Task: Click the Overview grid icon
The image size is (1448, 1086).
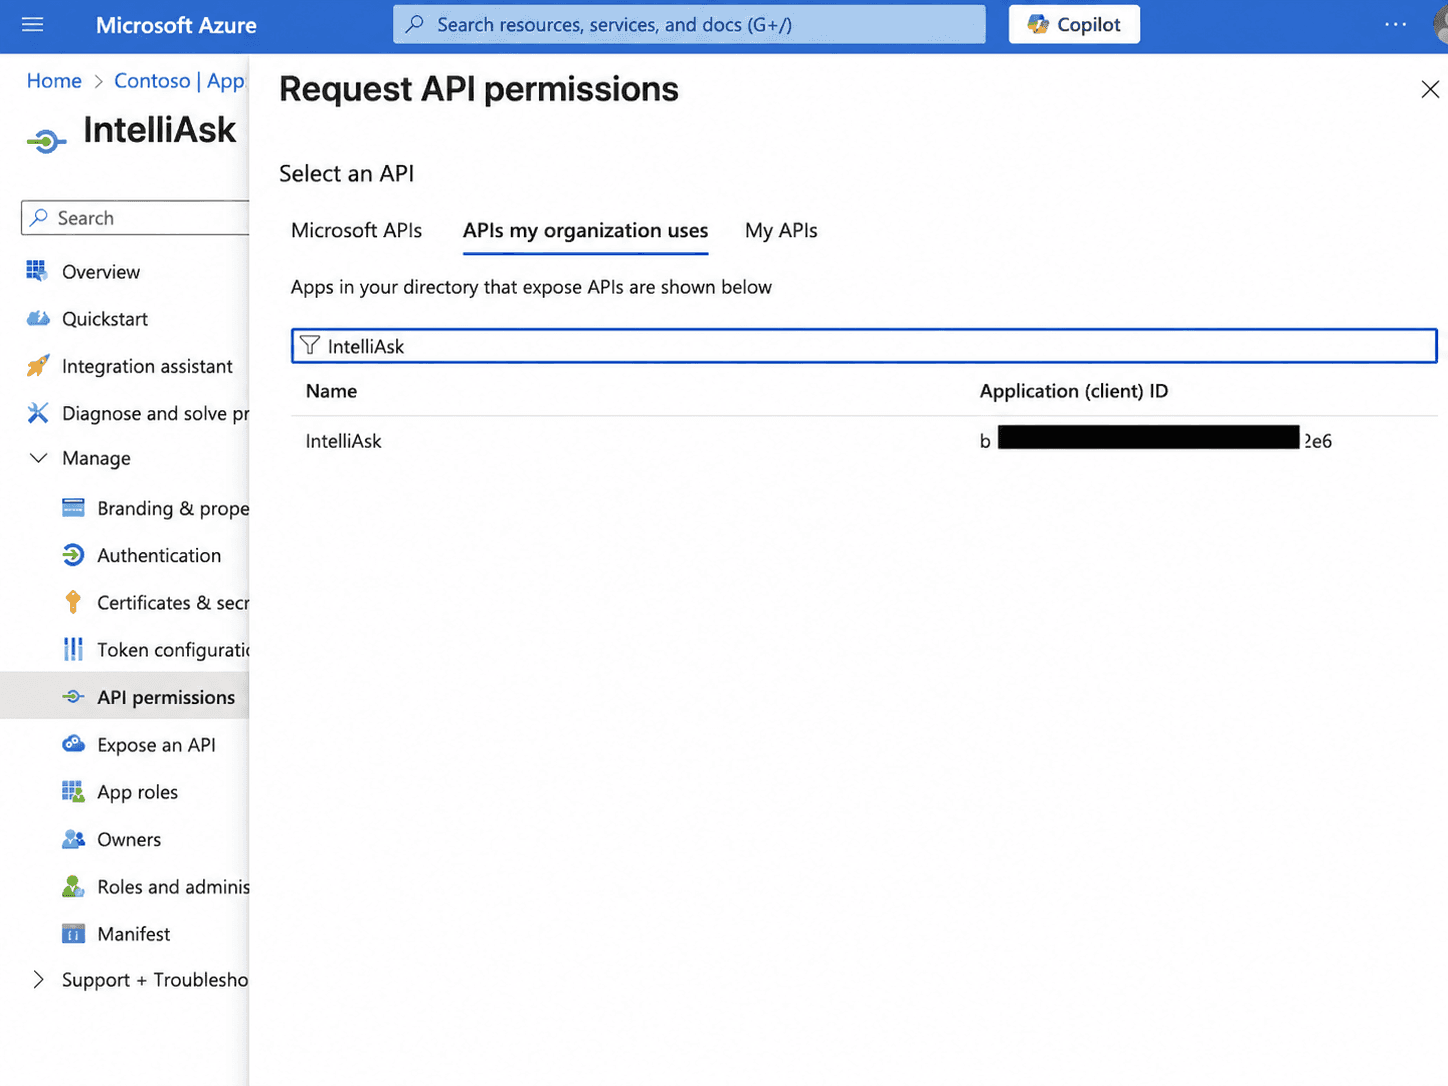Action: (37, 271)
